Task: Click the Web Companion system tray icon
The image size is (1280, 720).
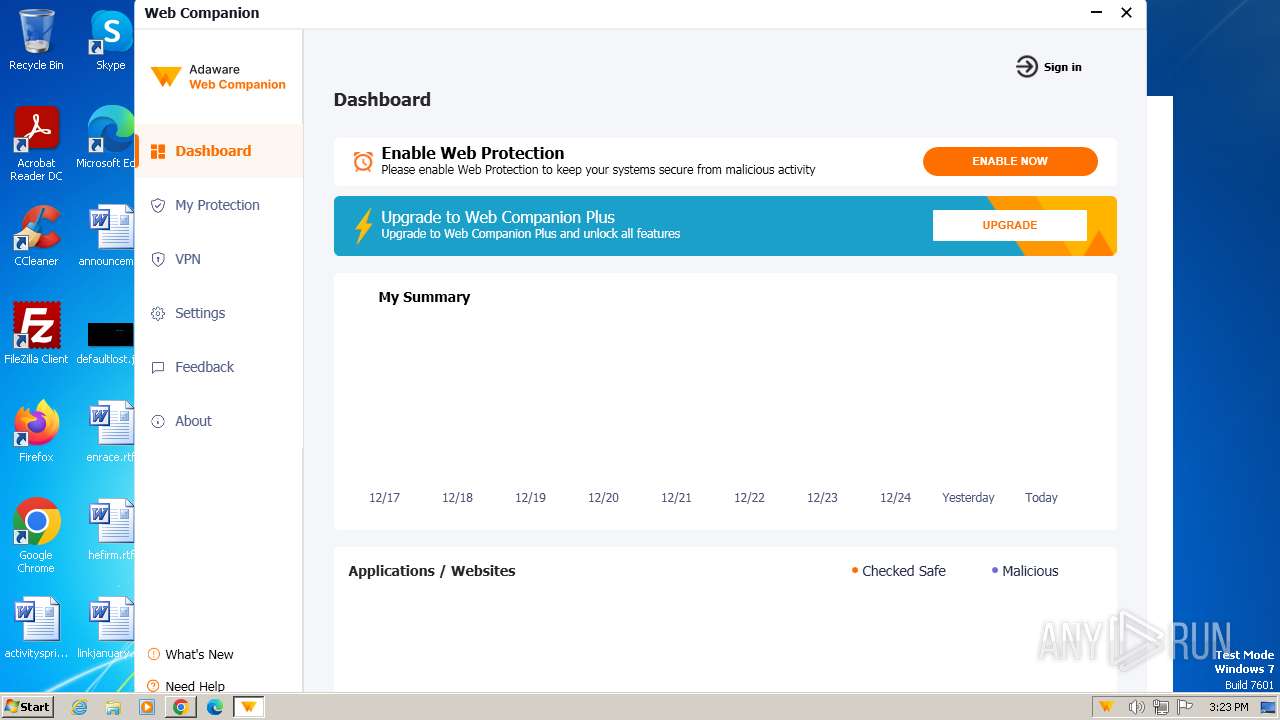Action: coord(1106,707)
